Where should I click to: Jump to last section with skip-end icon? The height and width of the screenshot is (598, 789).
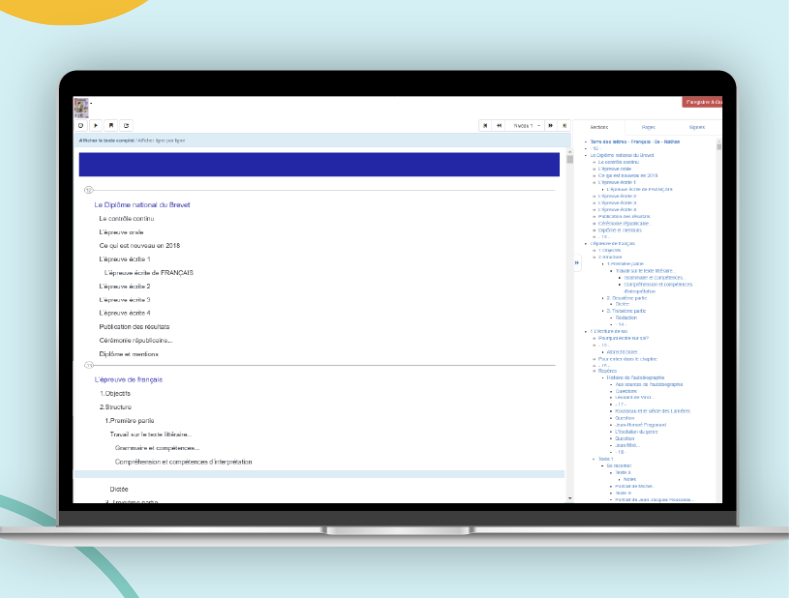tap(564, 126)
